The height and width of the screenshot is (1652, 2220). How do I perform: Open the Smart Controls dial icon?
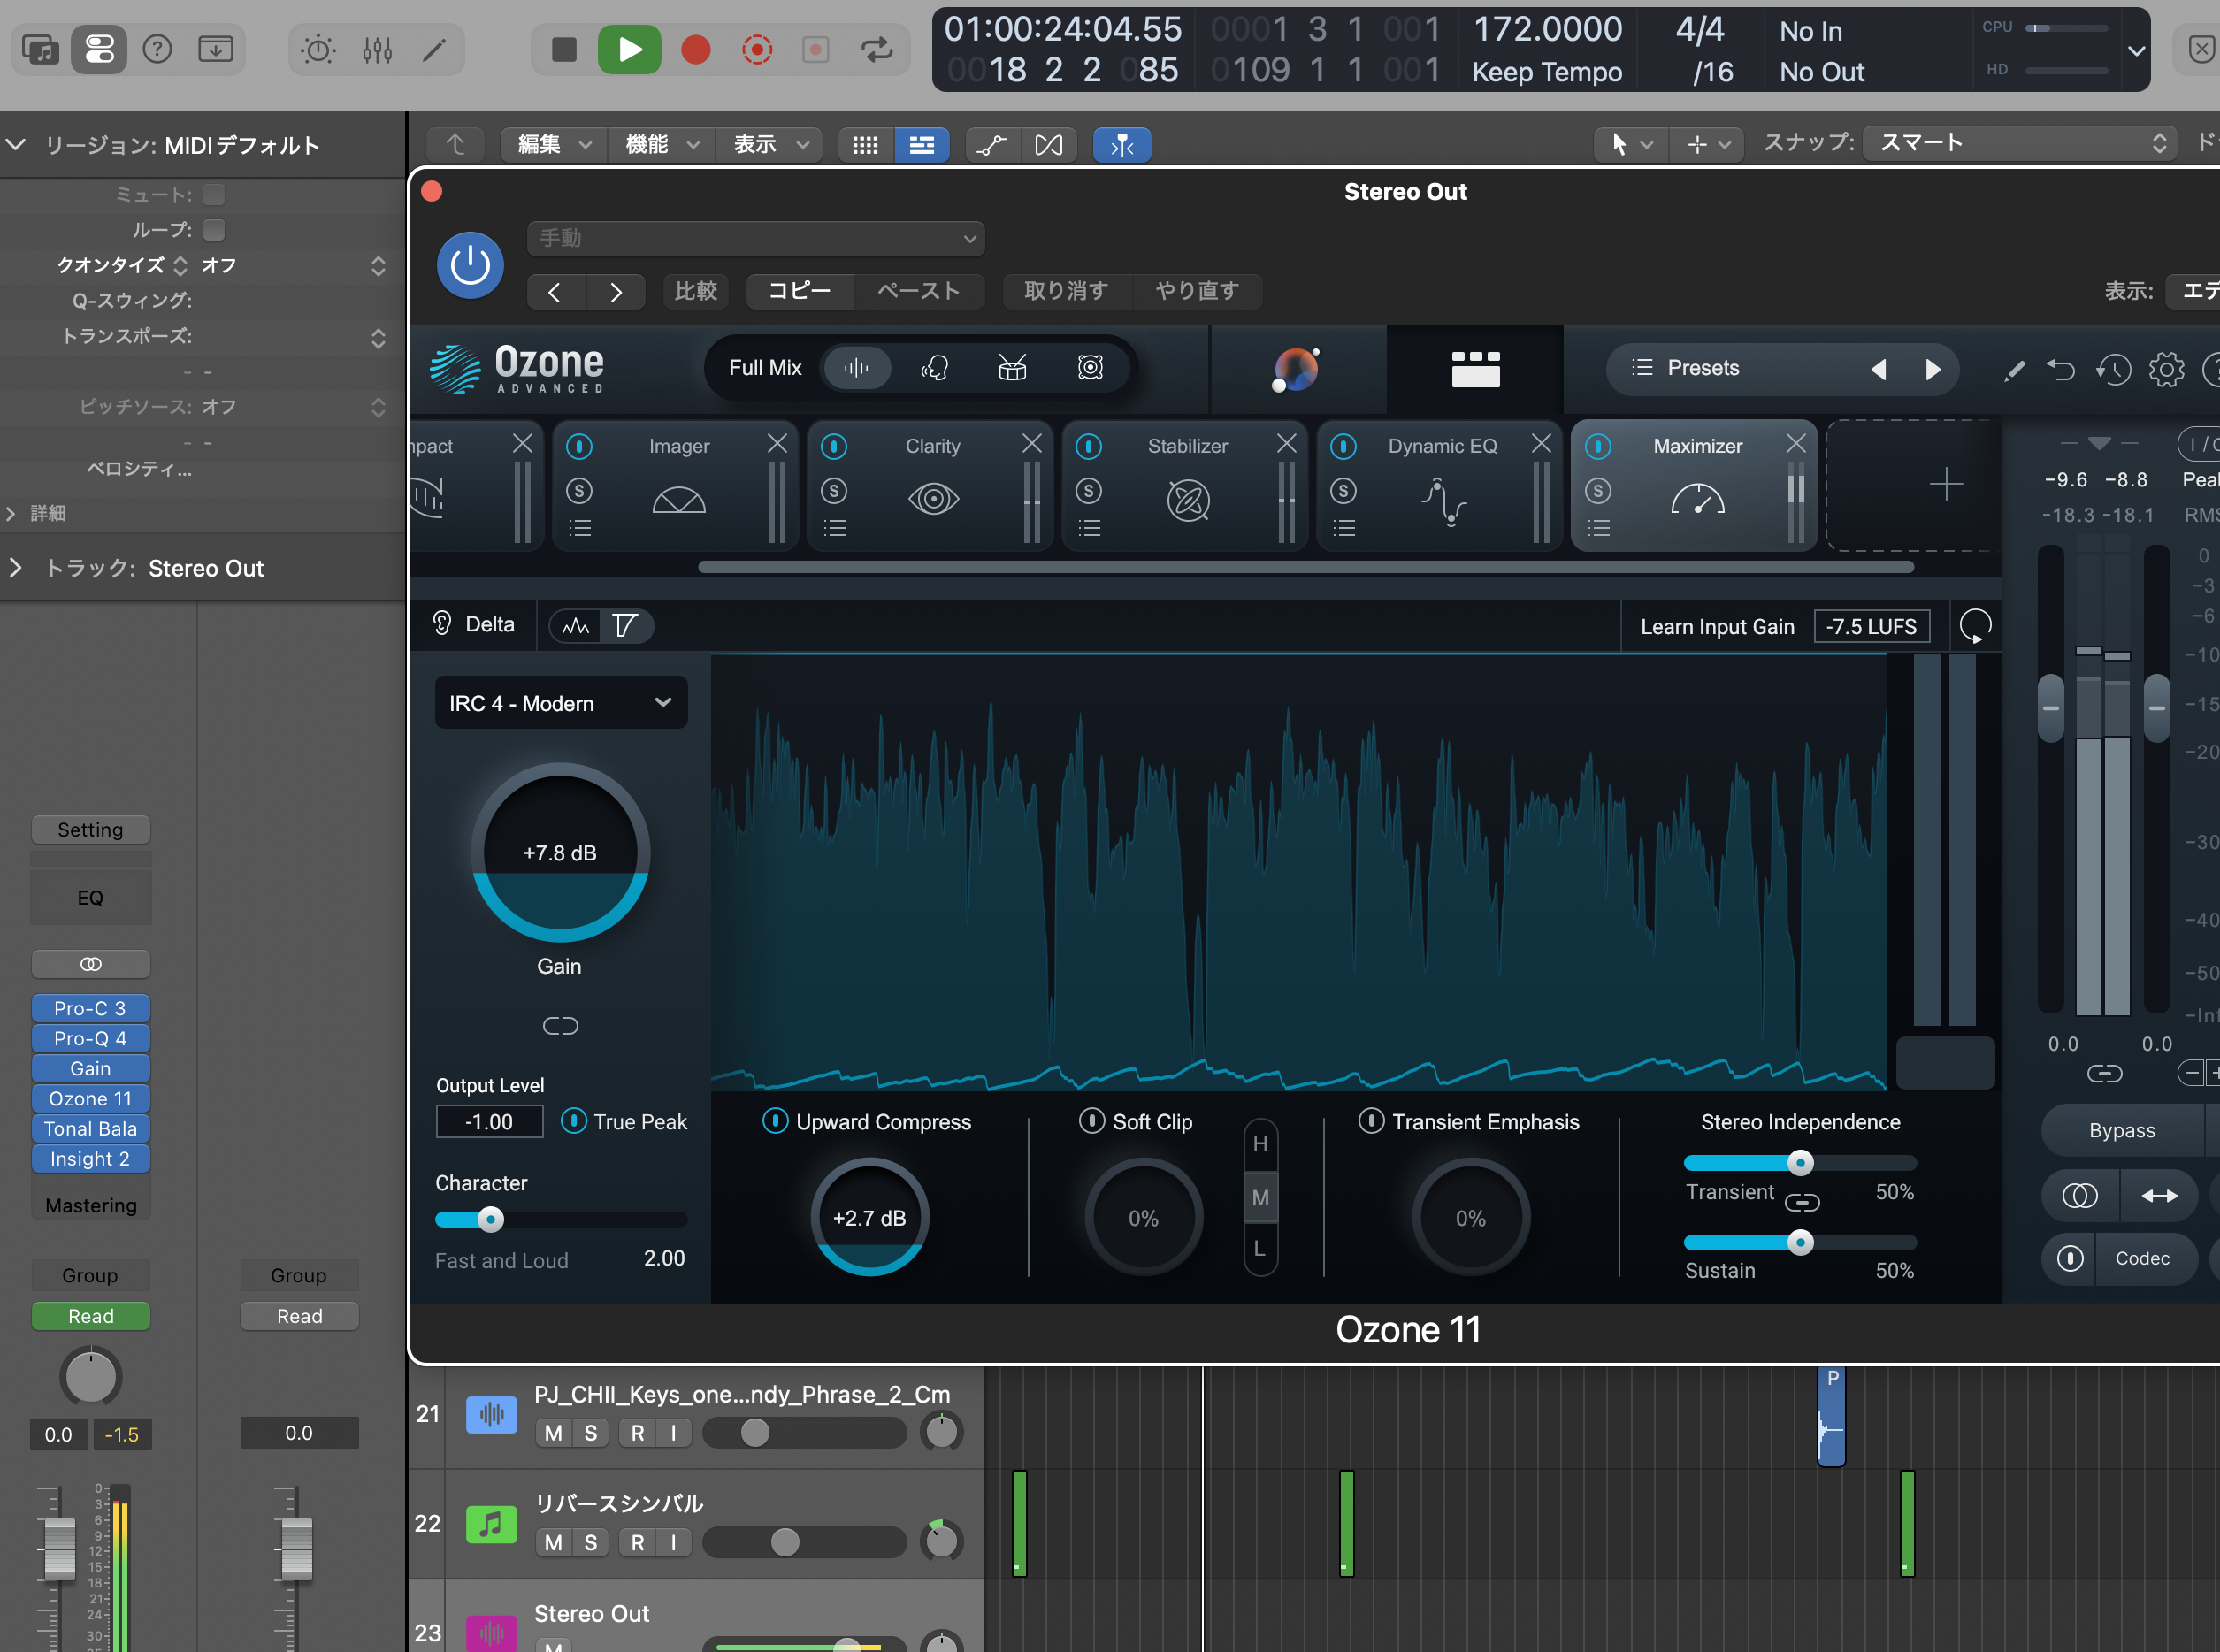tap(318, 49)
